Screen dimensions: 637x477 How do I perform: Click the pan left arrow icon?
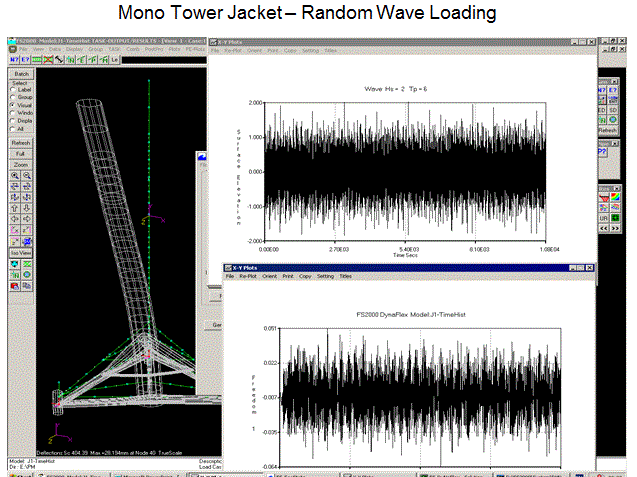point(14,219)
